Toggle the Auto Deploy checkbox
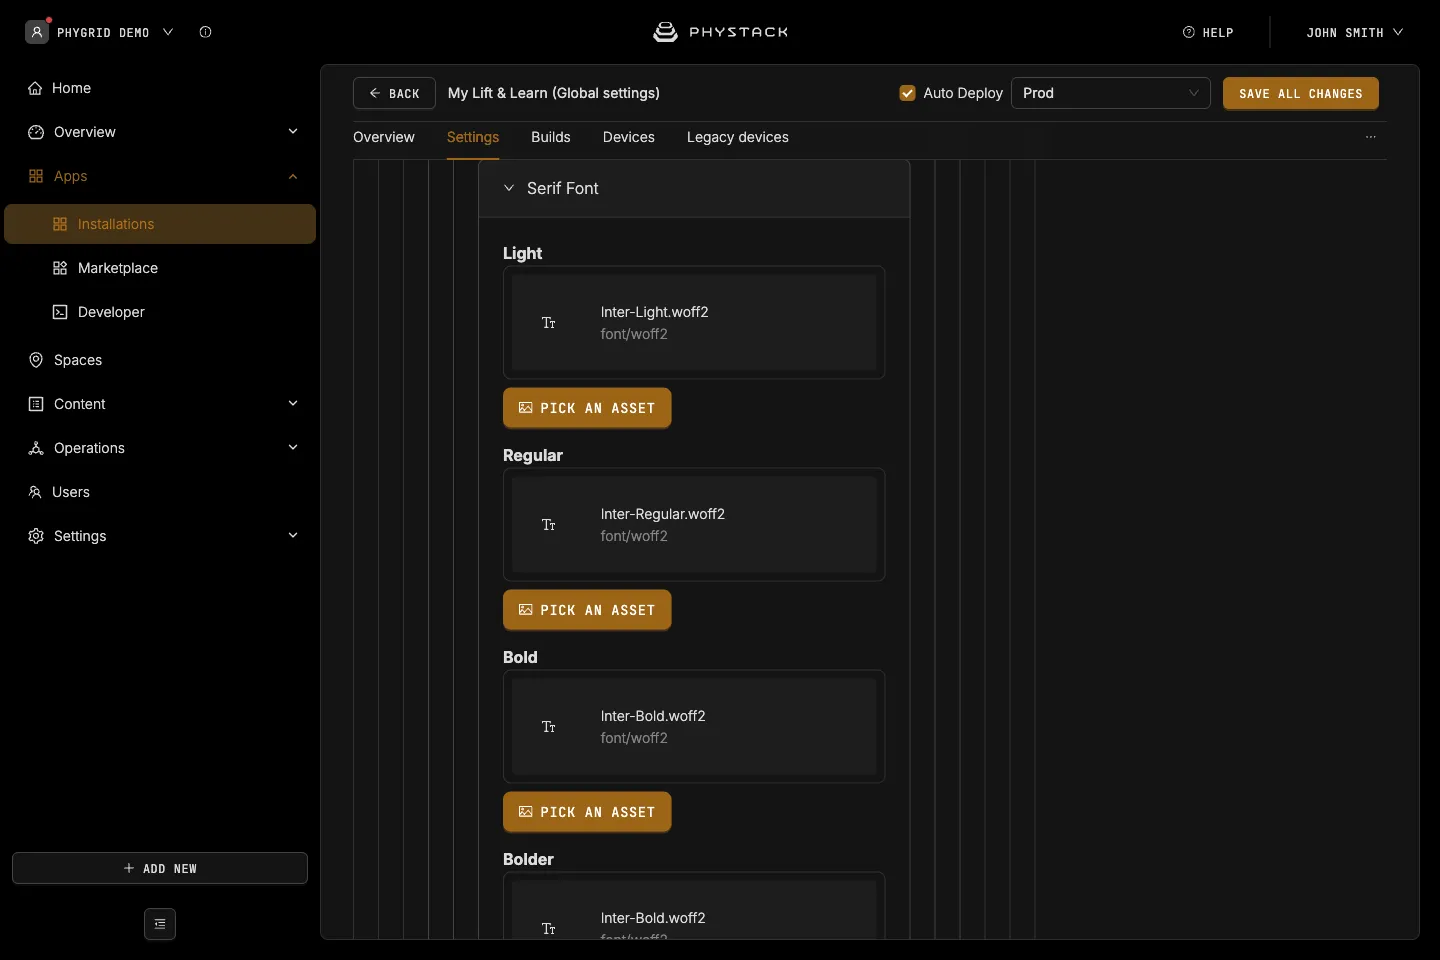 tap(908, 93)
